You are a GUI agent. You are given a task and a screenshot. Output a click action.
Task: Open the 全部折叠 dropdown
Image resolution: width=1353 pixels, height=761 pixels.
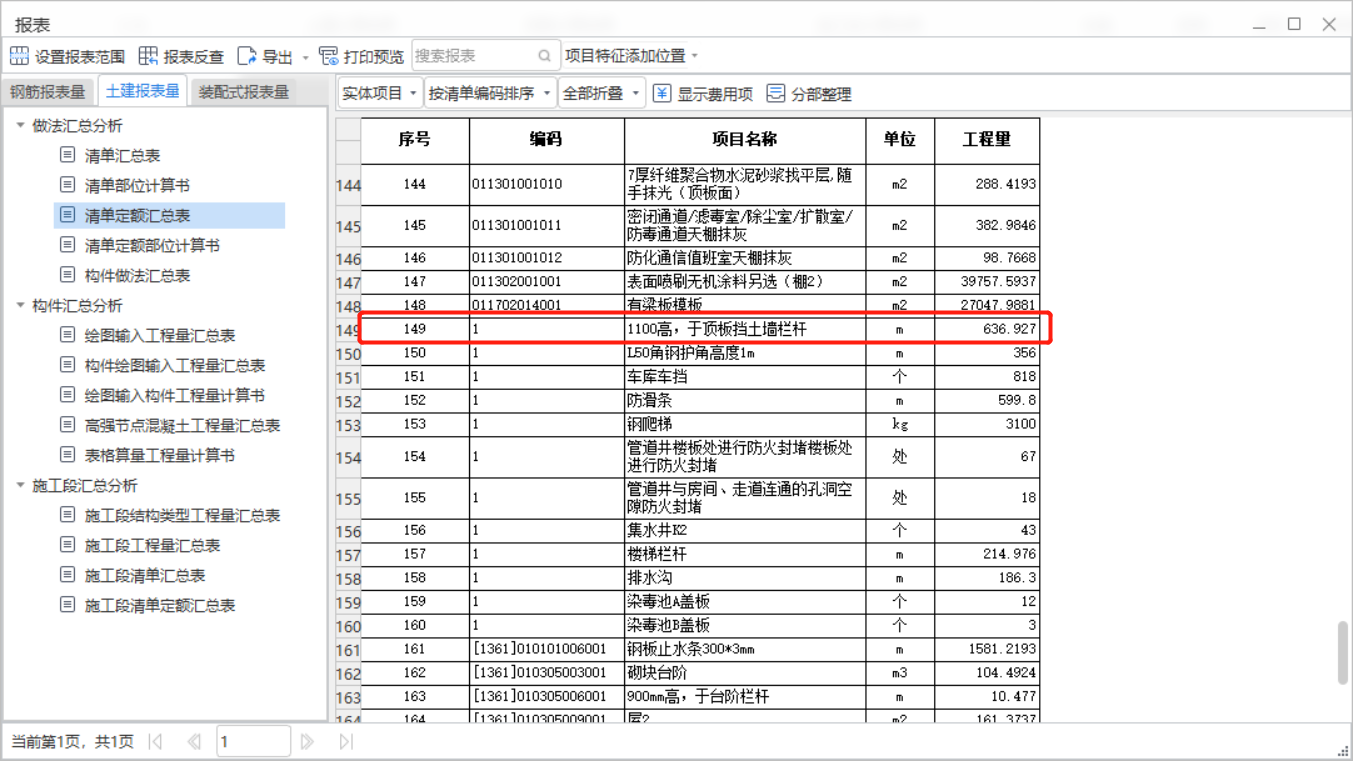click(x=601, y=93)
